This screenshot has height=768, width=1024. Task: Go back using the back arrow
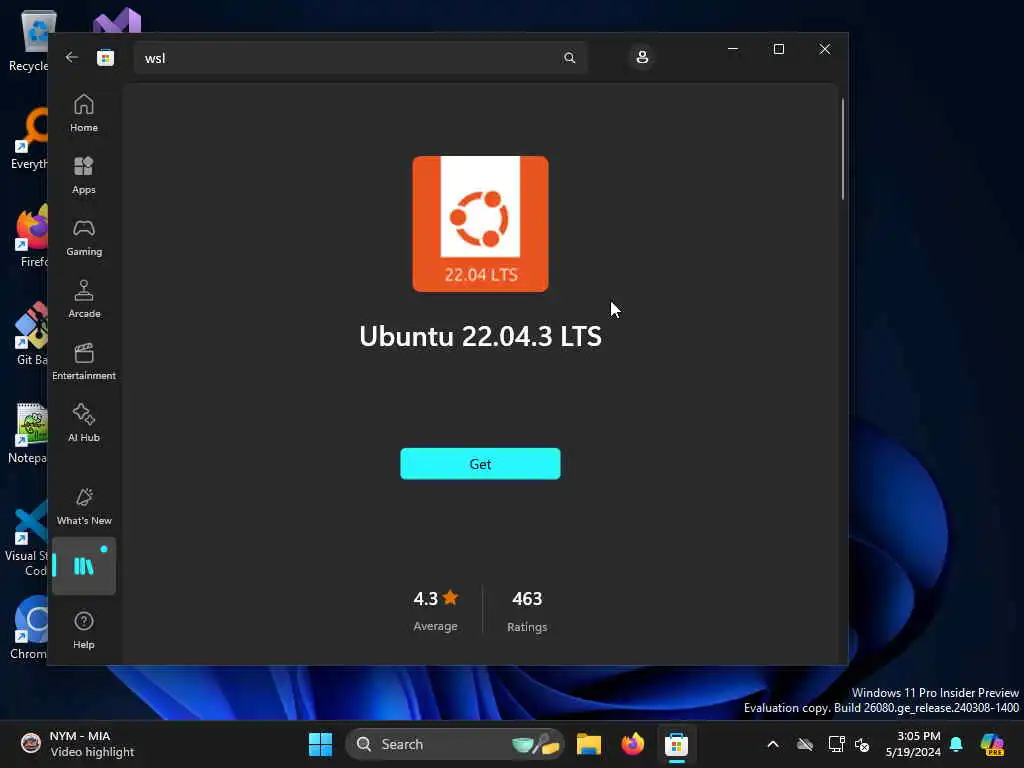click(x=72, y=57)
